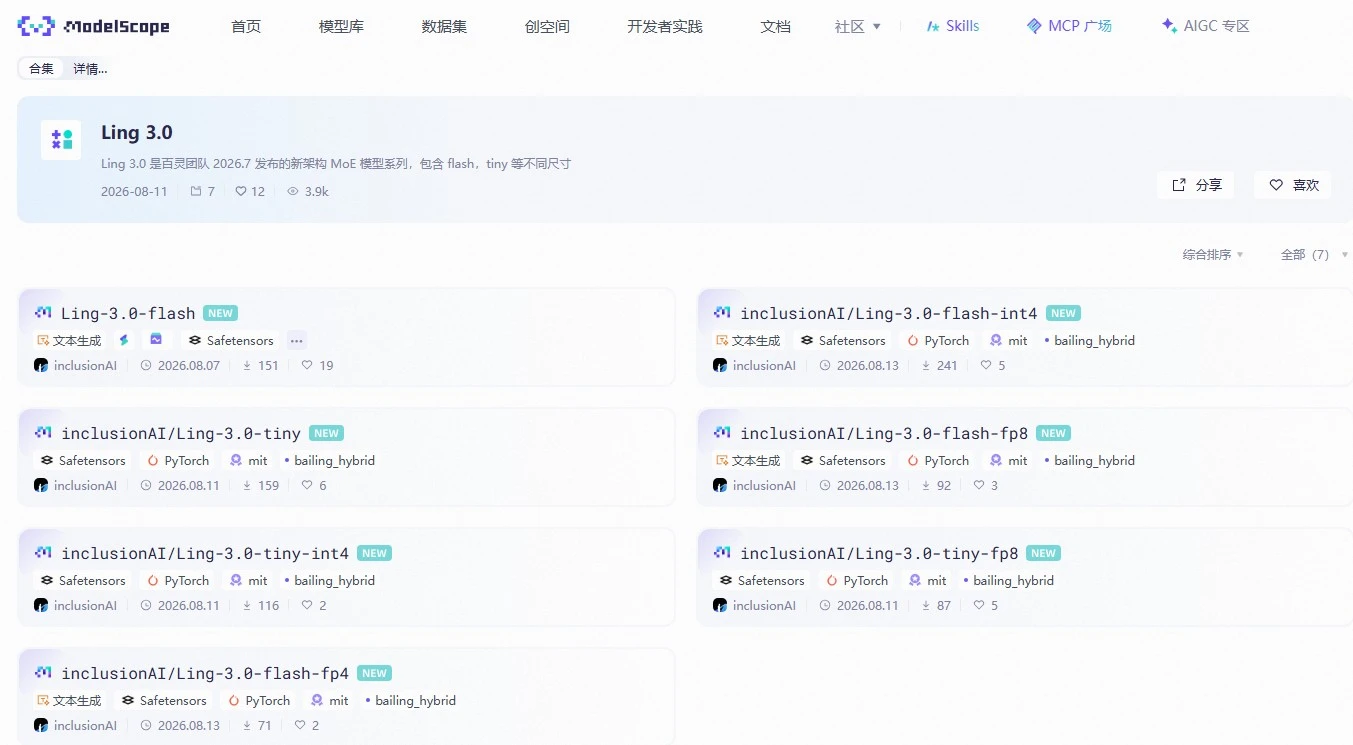The width and height of the screenshot is (1353, 745).
Task: Expand more tags via the ellipsis on Ling-3.0-flash
Action: click(296, 340)
